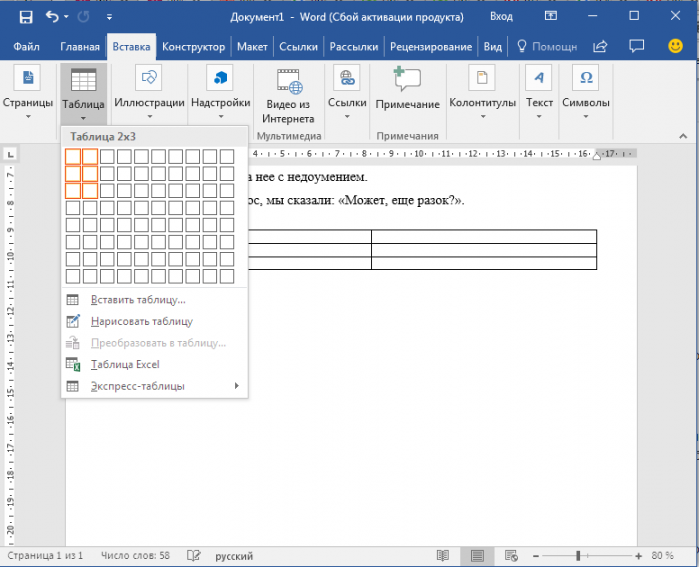This screenshot has height=567, width=699.
Task: Adjust the zoom slider handle
Action: tap(578, 555)
